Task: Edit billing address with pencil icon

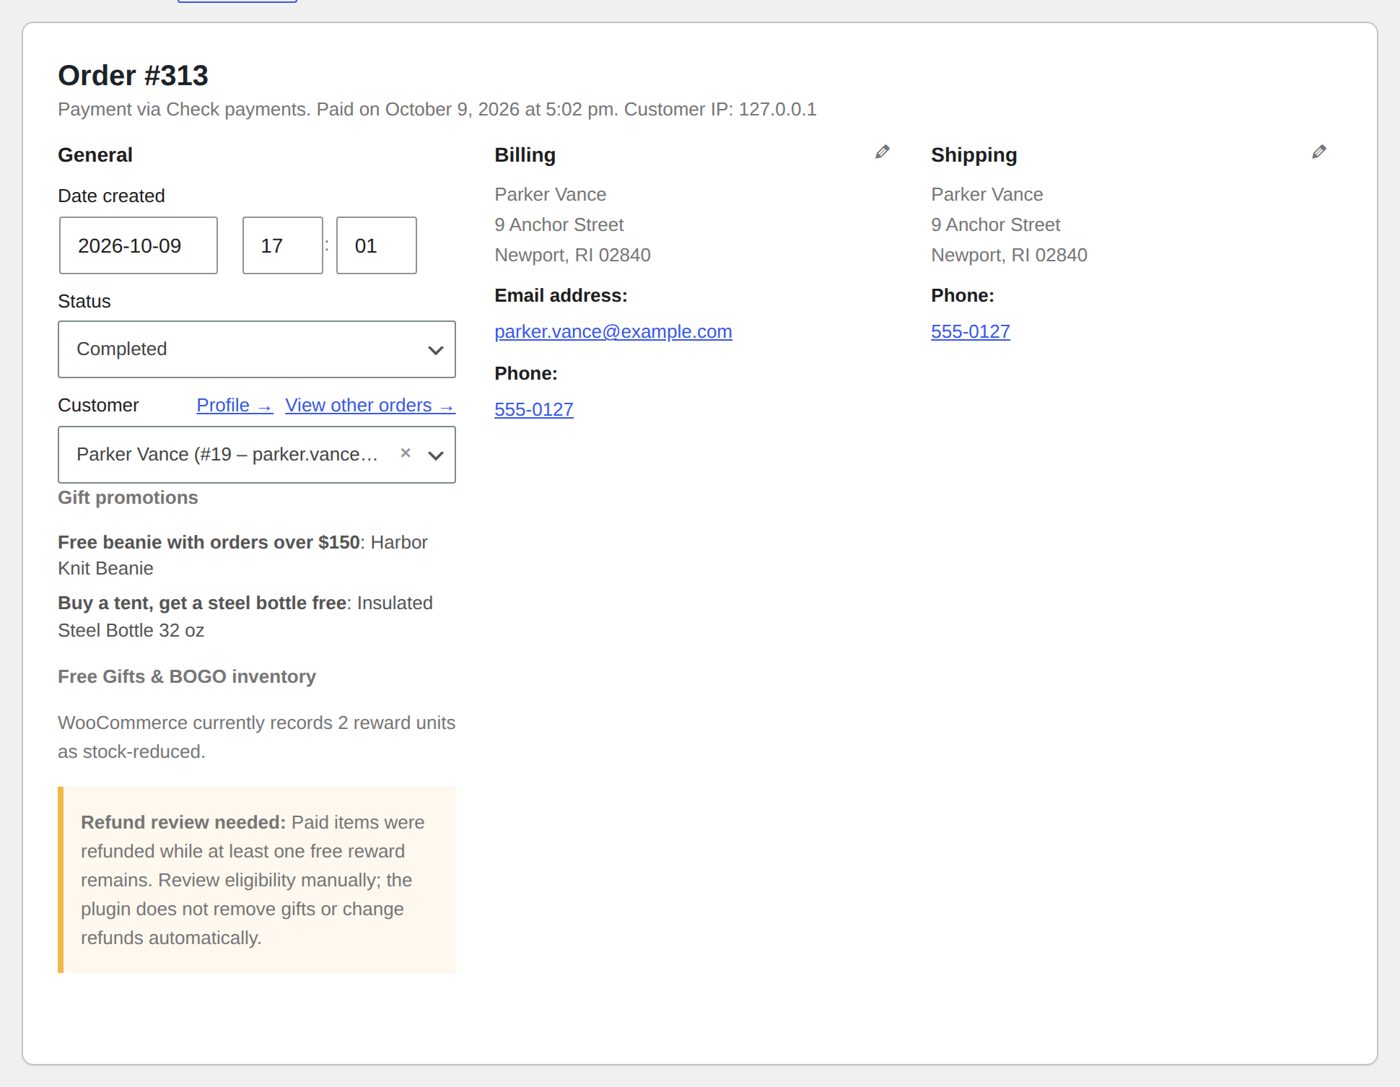Action: pos(882,152)
